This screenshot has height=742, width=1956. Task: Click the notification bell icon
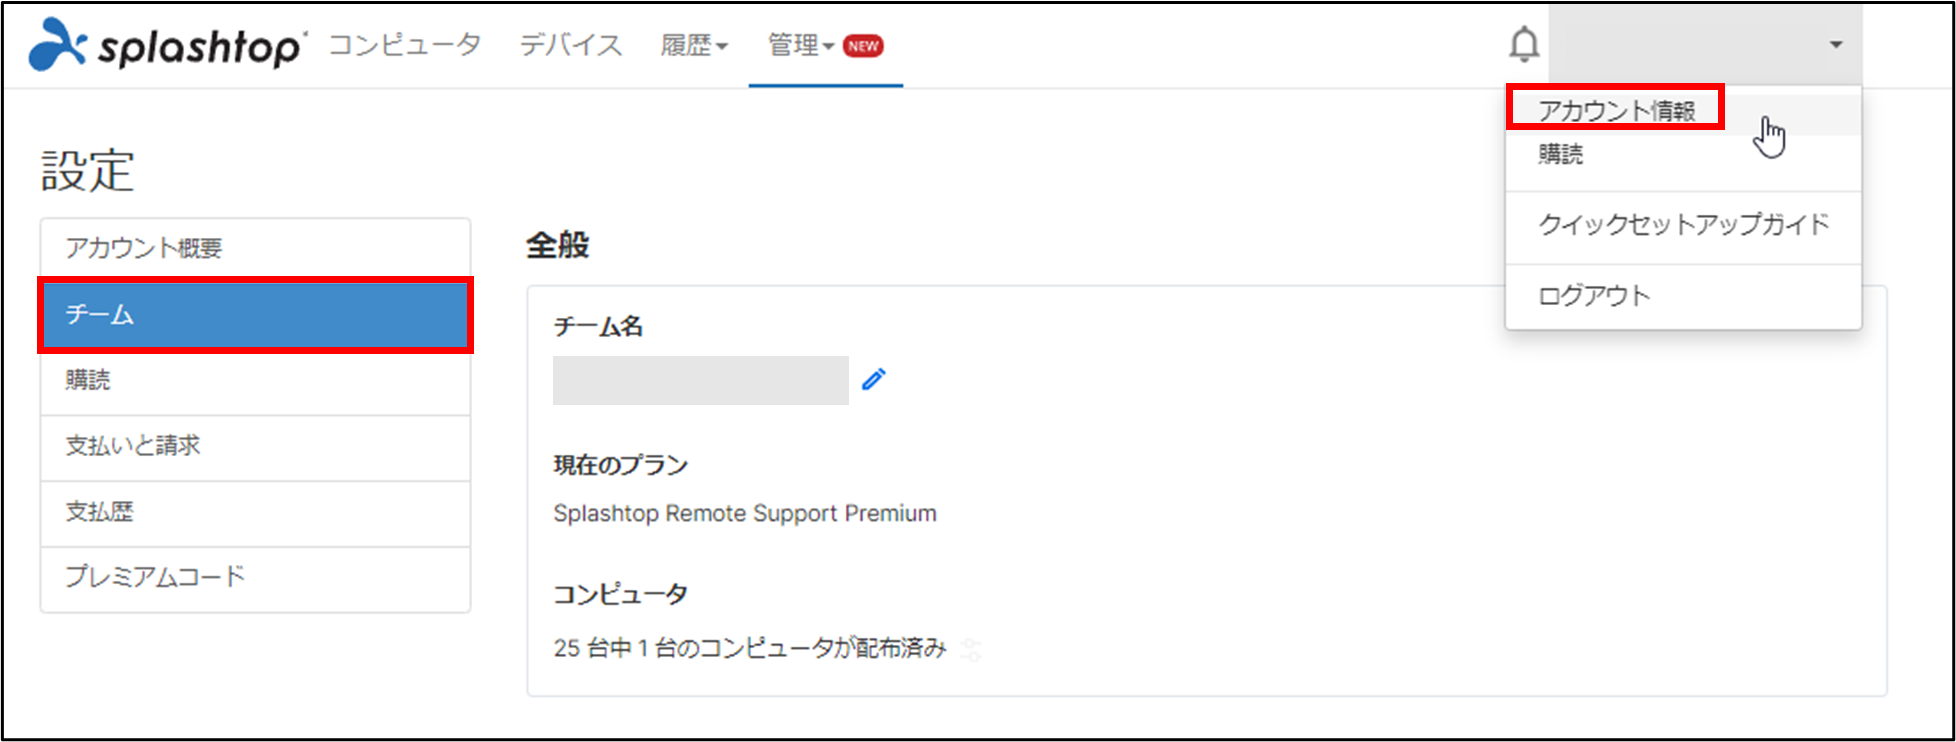click(x=1524, y=45)
